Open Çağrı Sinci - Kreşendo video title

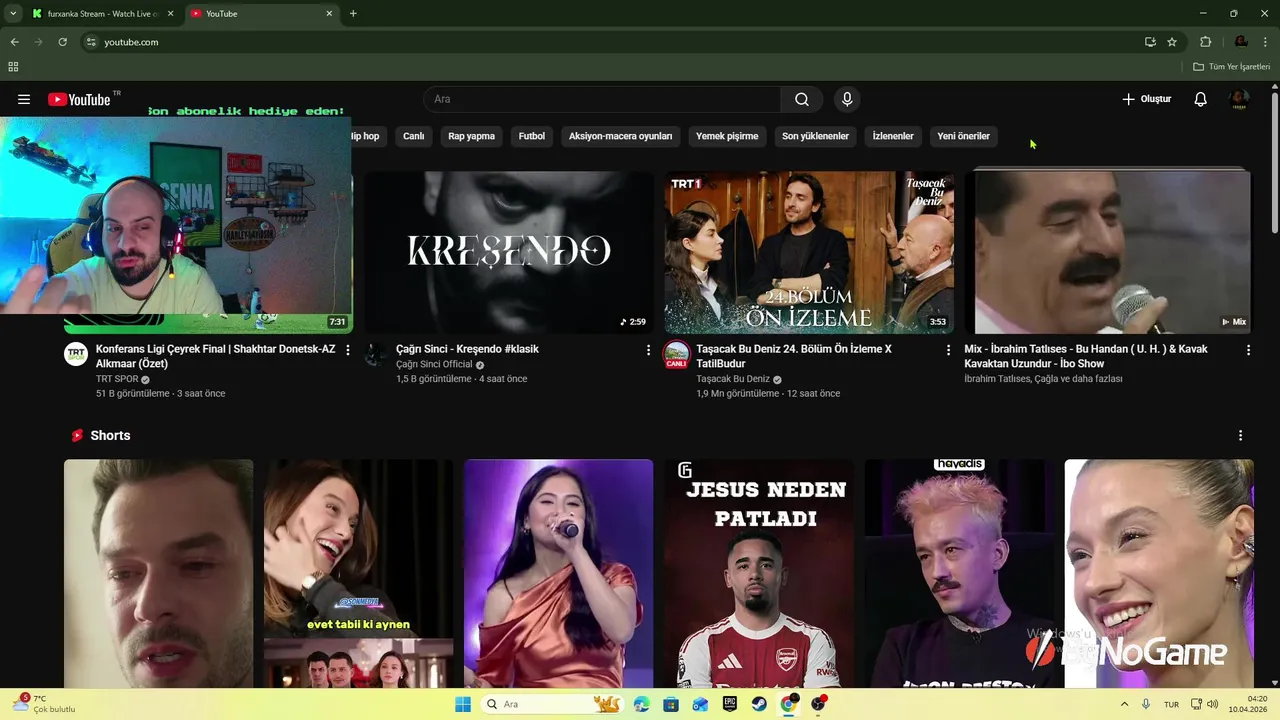pos(467,349)
